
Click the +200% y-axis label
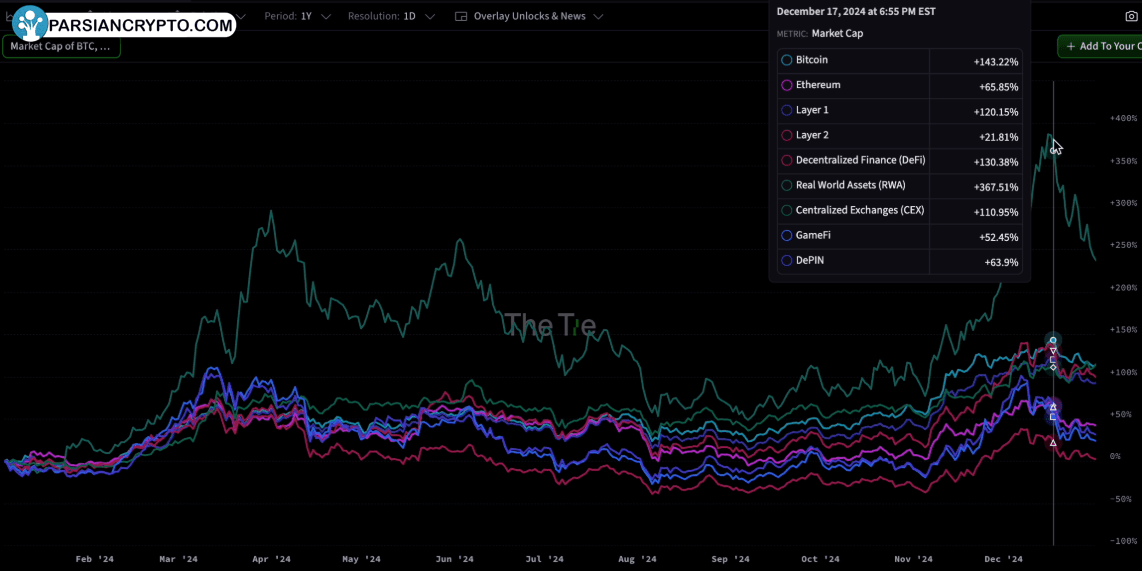1123,287
